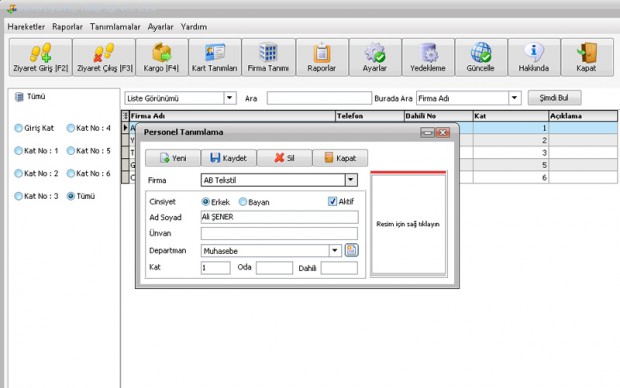
Task: Select the Kat No : 6 radio button
Action: point(71,173)
